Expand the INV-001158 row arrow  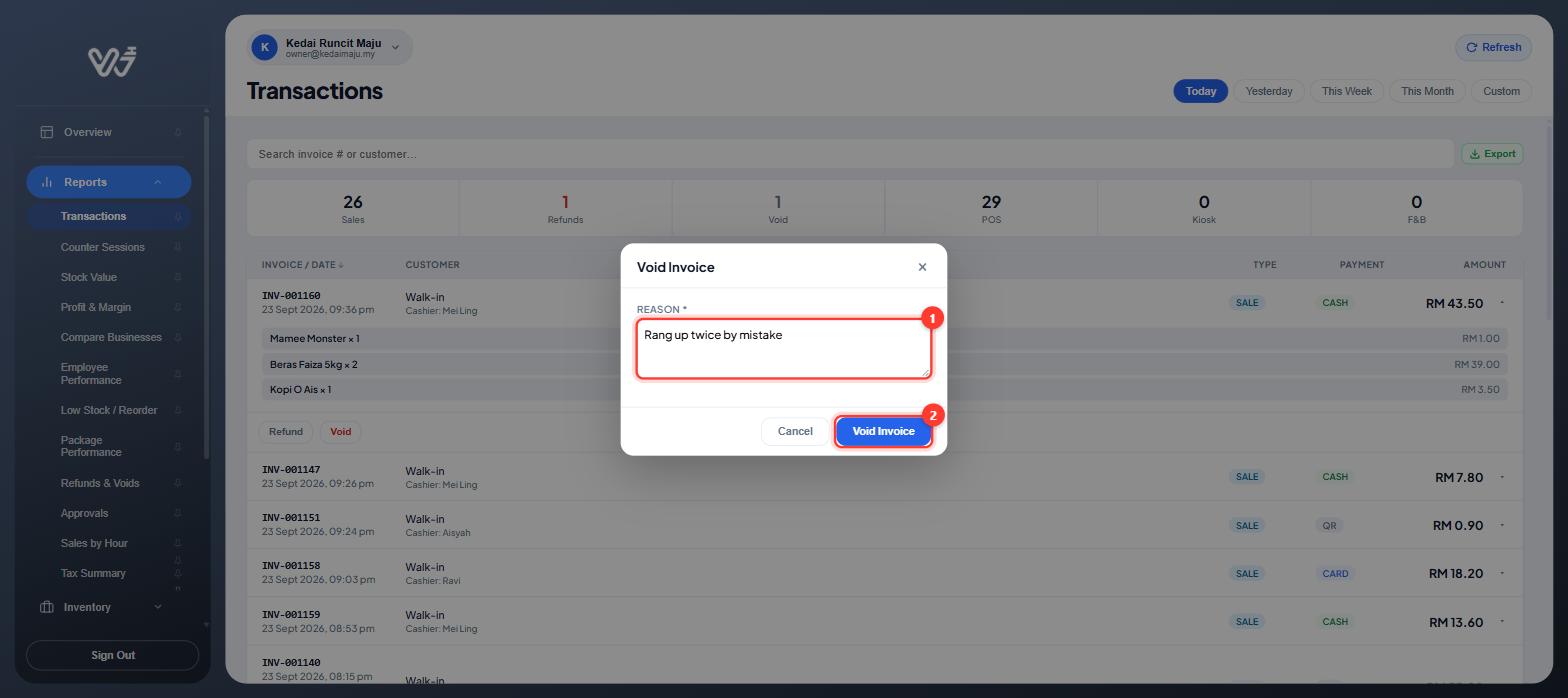(x=1502, y=573)
